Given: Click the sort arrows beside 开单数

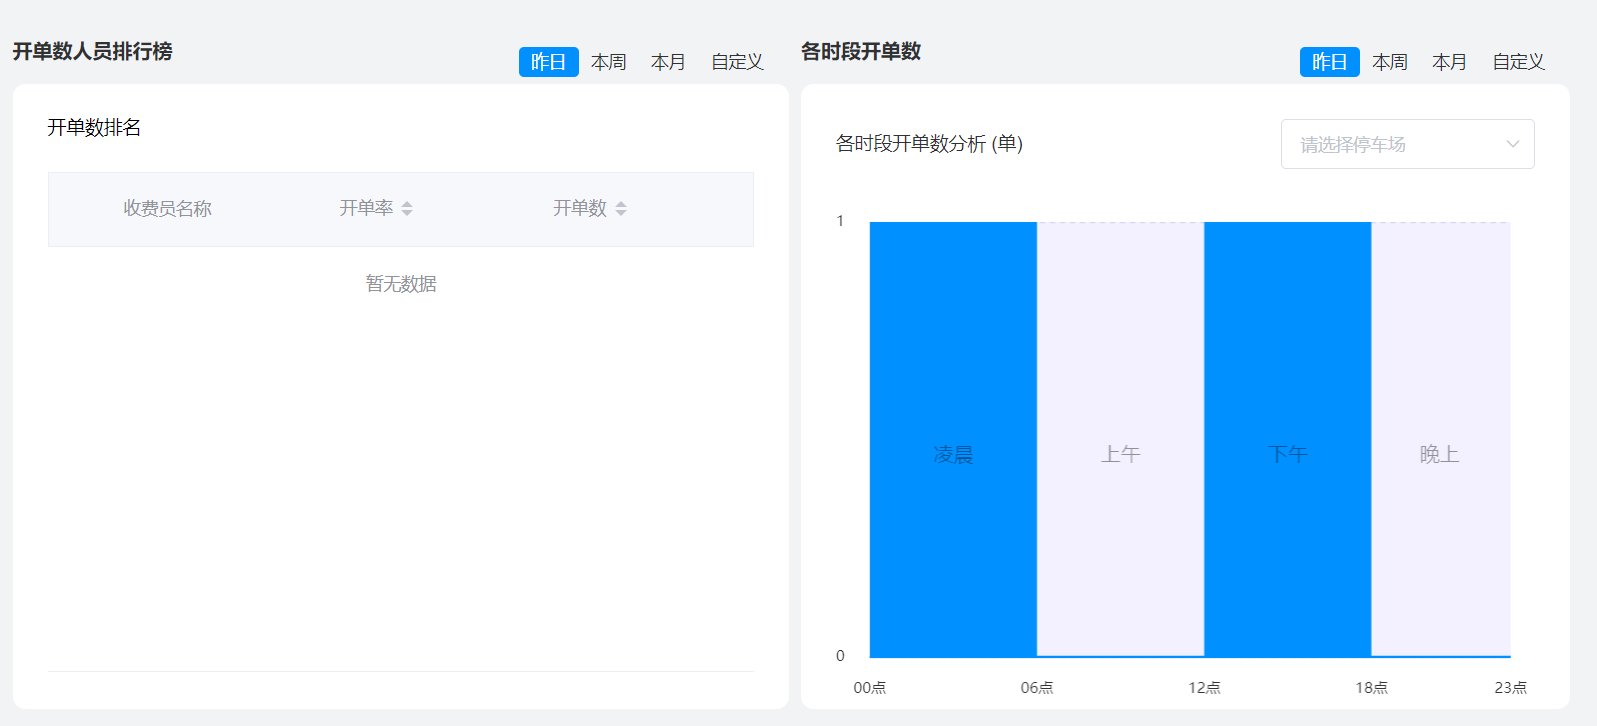Looking at the screenshot, I should (x=621, y=208).
